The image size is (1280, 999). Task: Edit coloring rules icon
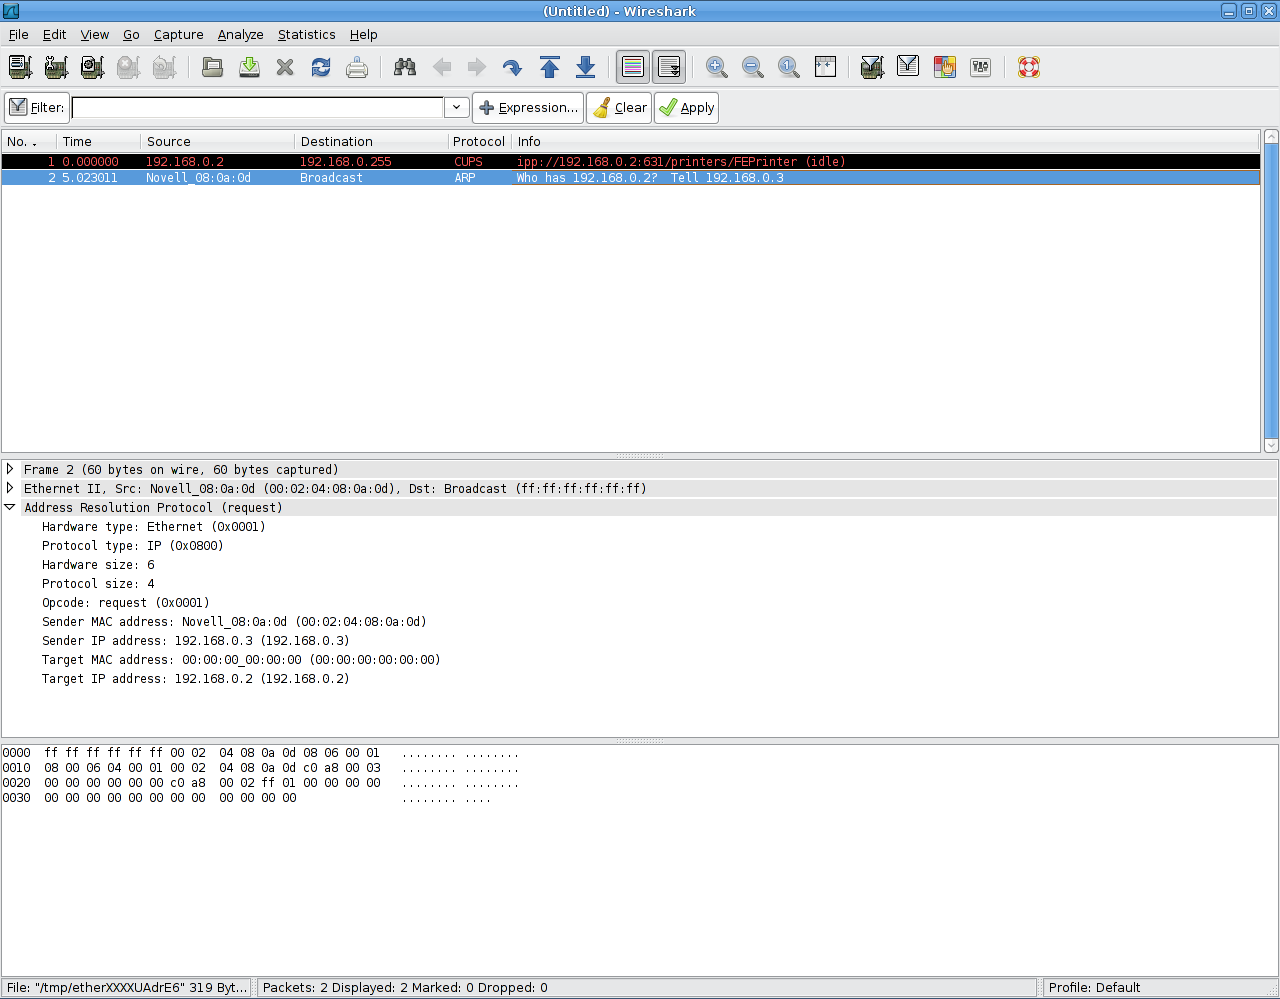tap(944, 67)
